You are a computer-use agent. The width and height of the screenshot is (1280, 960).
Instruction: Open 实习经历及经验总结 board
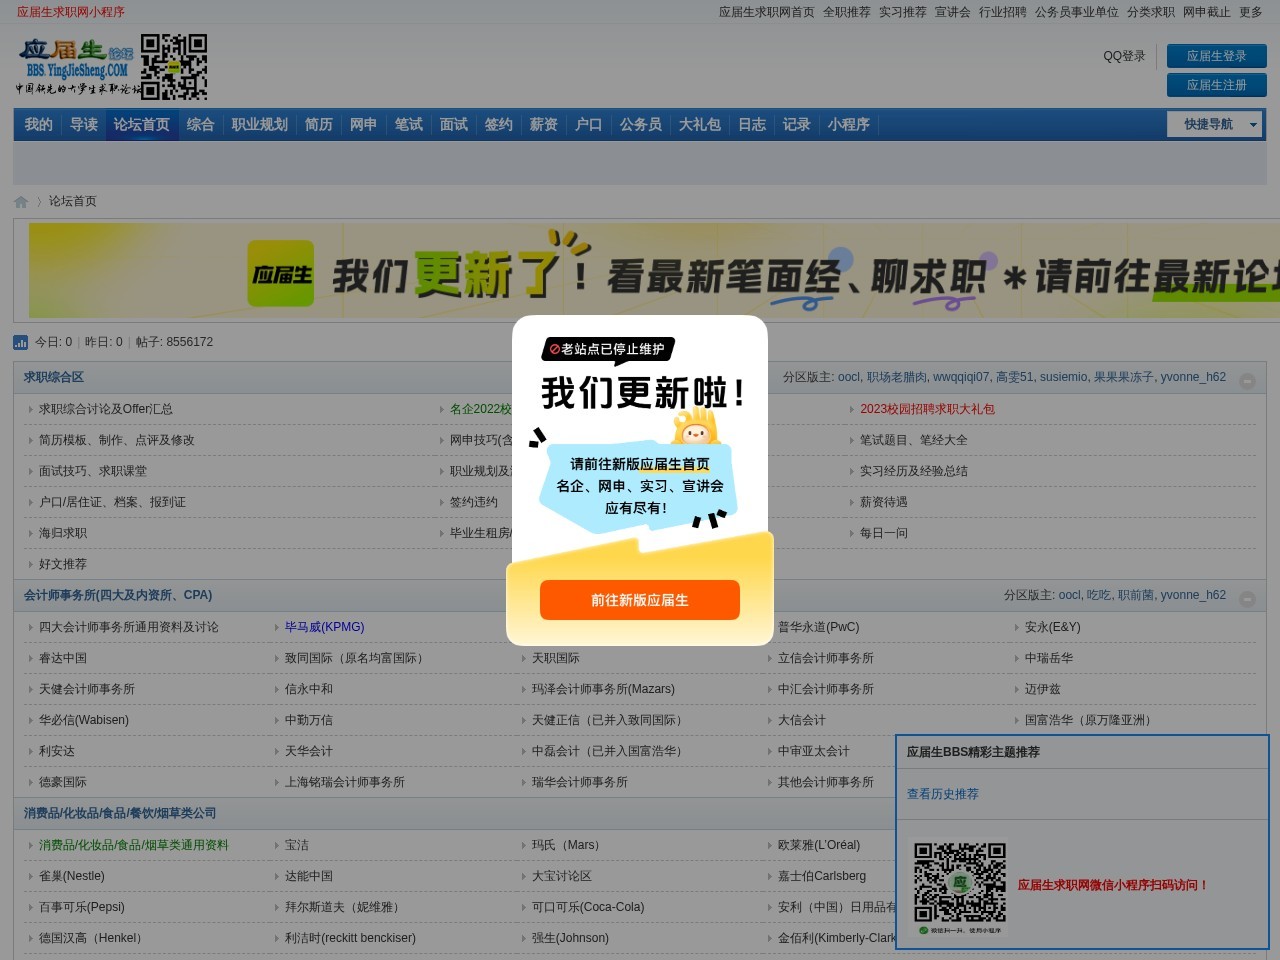[x=914, y=471]
